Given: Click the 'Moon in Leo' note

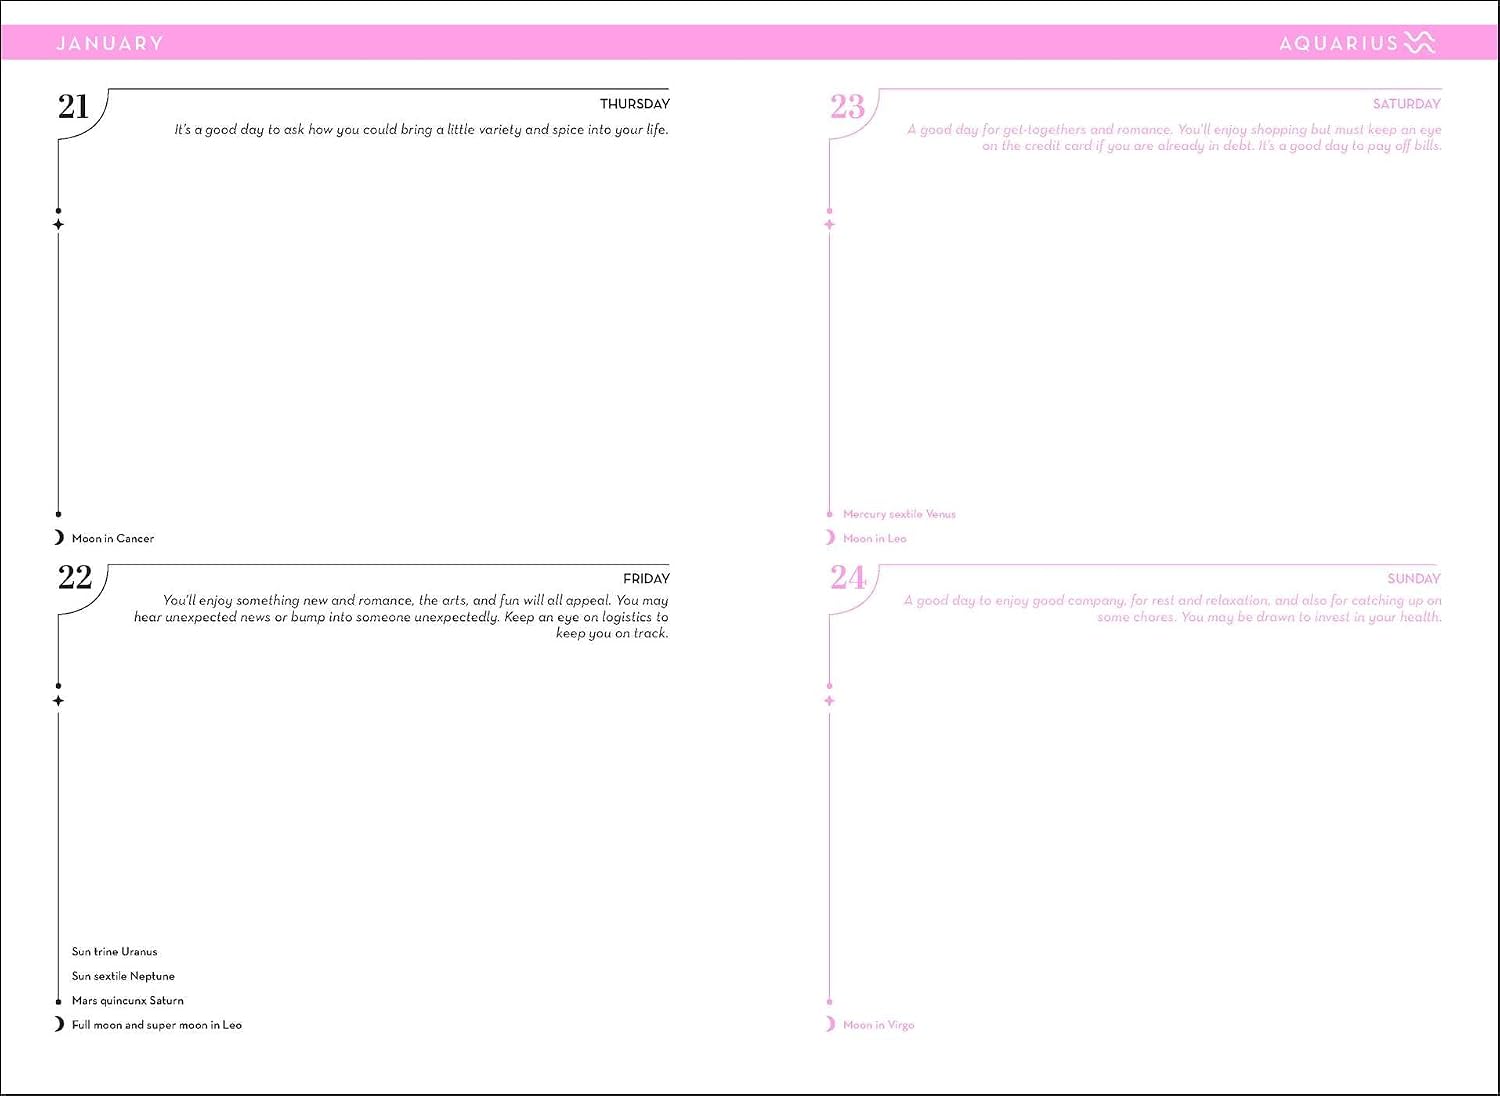Looking at the screenshot, I should (x=875, y=539).
